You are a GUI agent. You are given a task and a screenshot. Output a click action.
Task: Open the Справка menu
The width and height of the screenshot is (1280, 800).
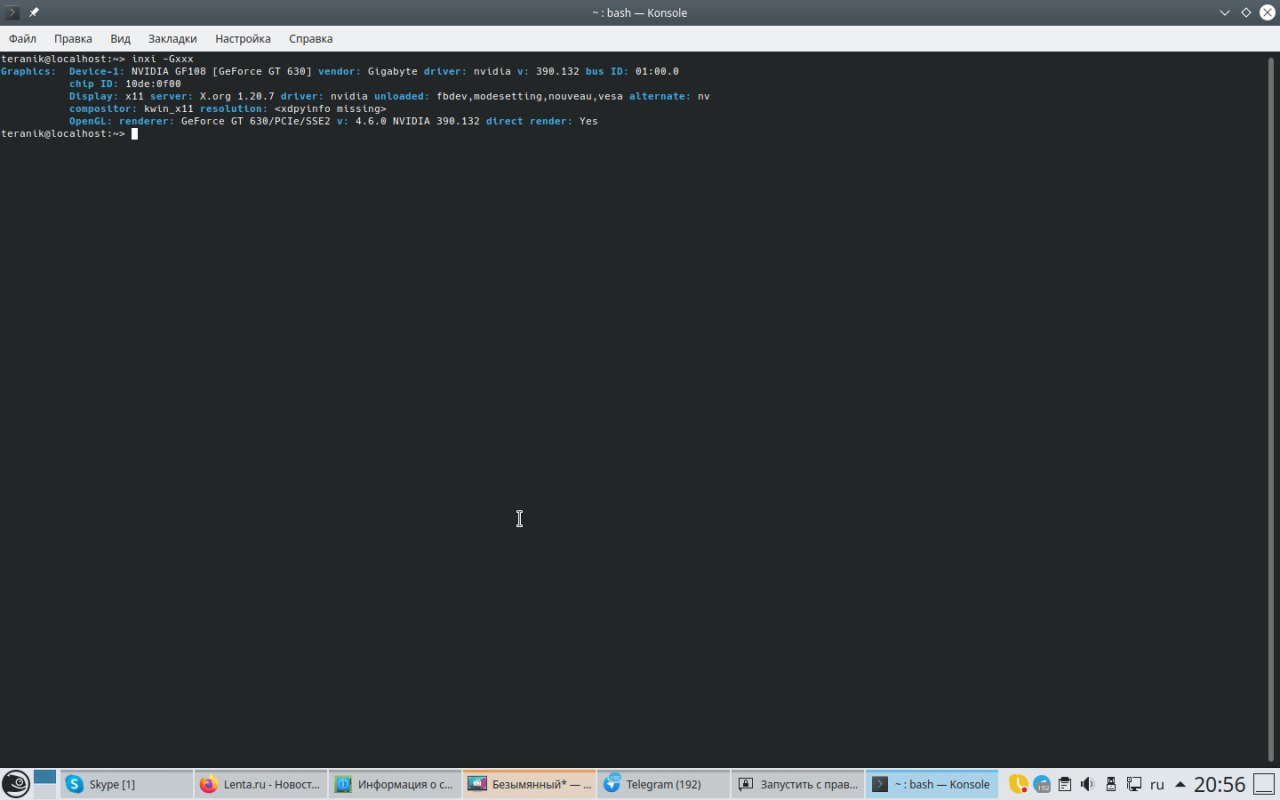[x=311, y=39]
